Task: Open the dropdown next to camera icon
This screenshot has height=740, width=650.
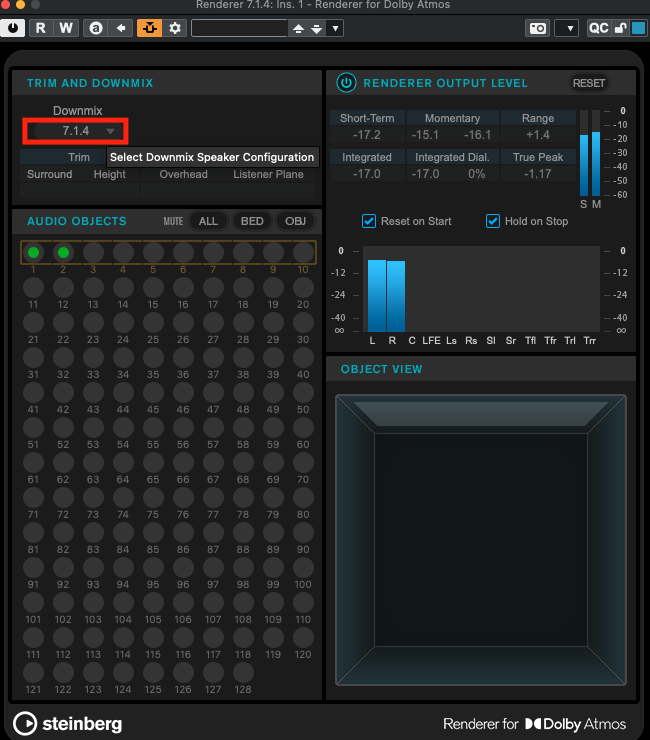Action: [566, 28]
